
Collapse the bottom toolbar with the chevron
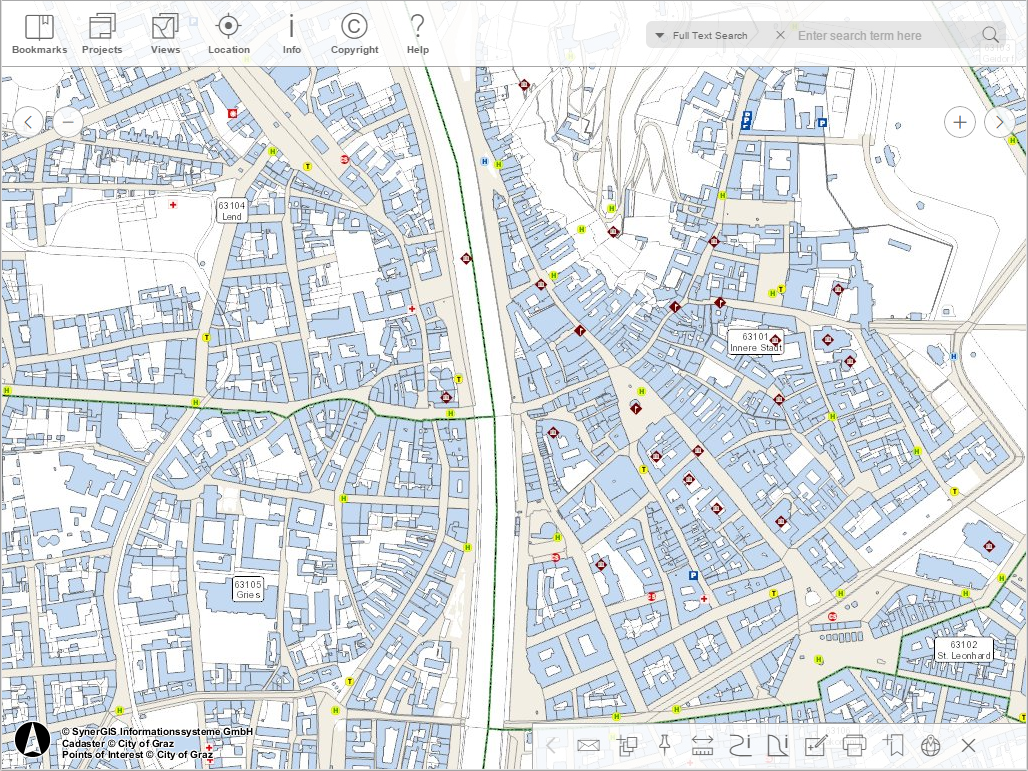pos(551,745)
